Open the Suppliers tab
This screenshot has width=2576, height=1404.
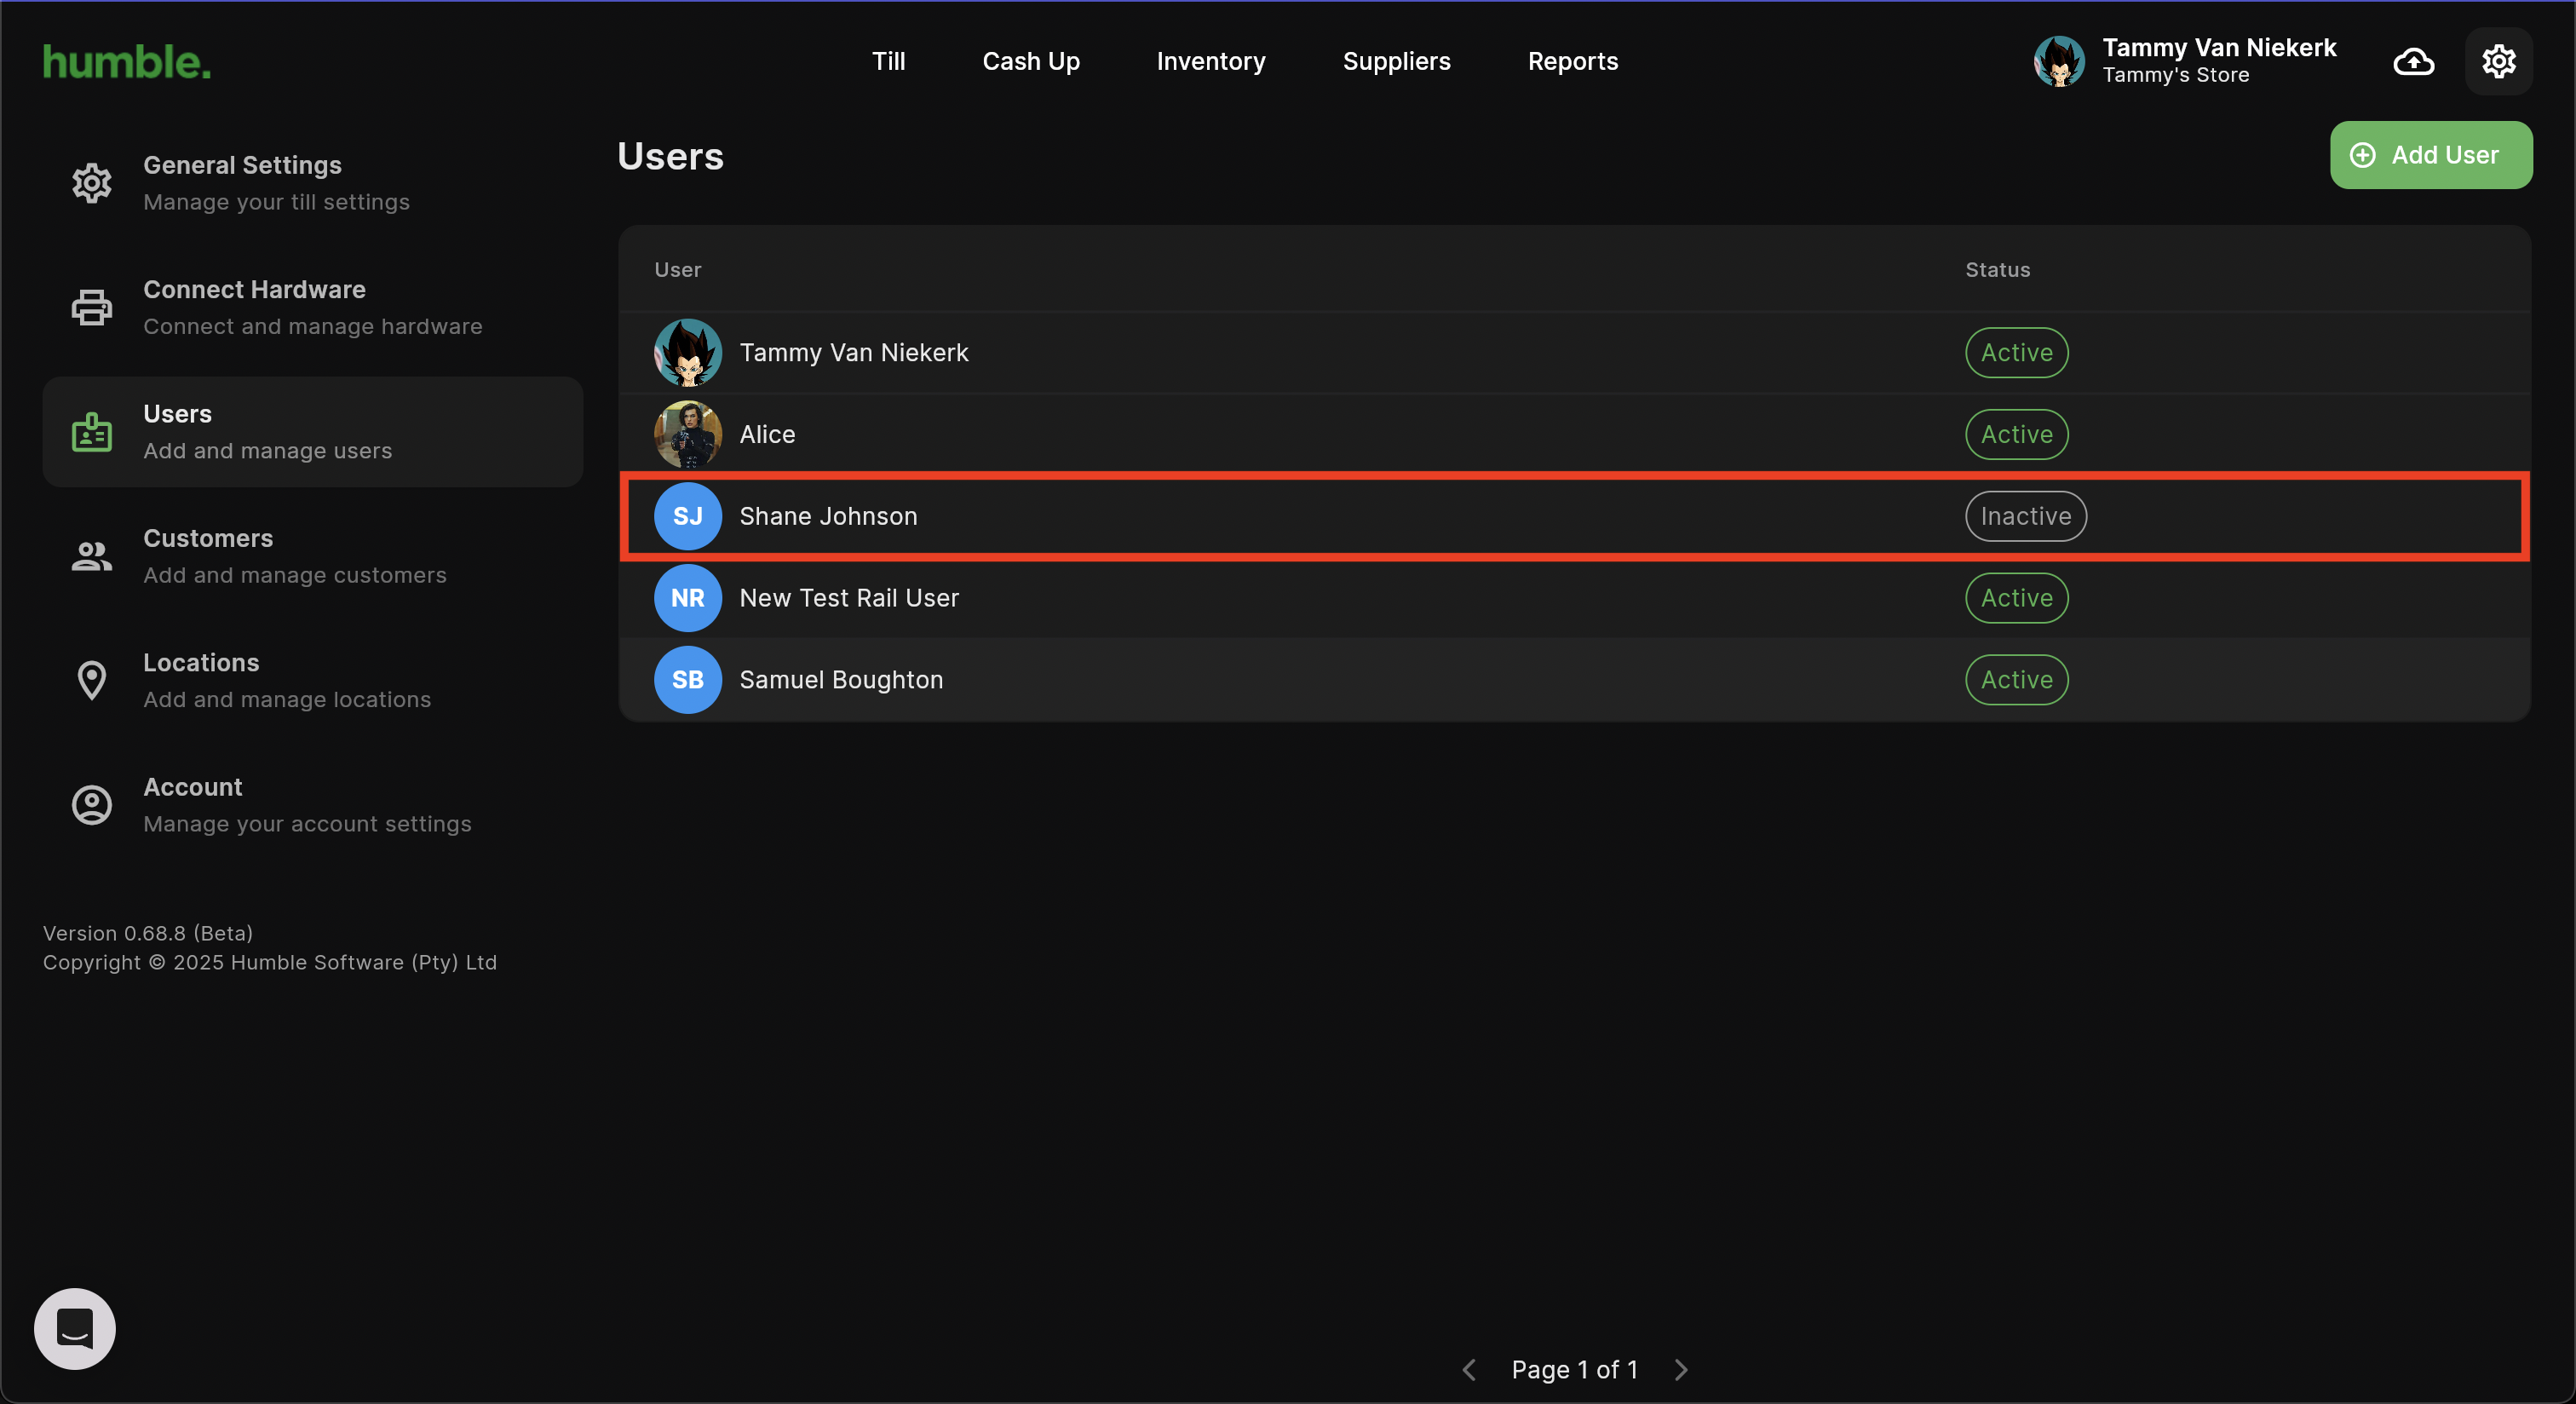(x=1397, y=61)
